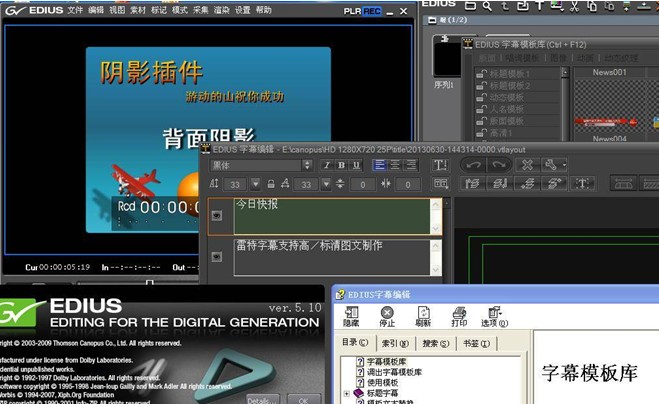This screenshot has width=659, height=404.
Task: Click the OK button on EDIUS about dialog
Action: pyautogui.click(x=303, y=400)
